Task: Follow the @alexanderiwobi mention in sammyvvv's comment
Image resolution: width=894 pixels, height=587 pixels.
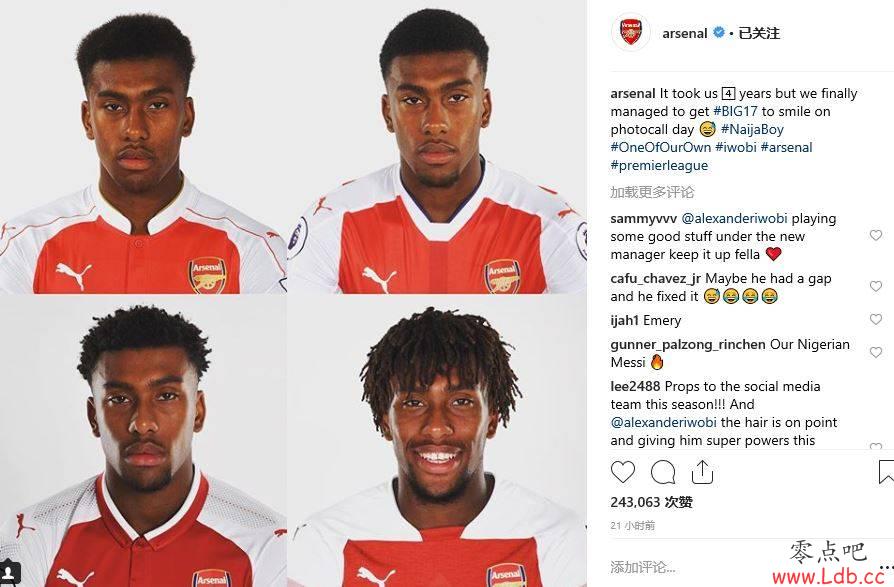Action: (734, 218)
